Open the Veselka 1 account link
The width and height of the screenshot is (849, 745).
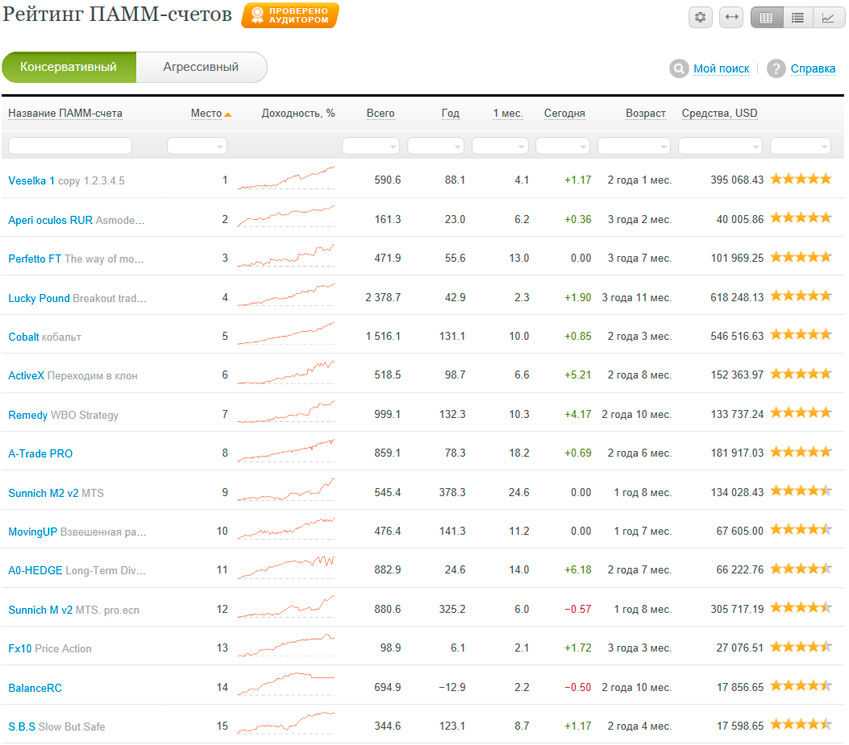31,181
